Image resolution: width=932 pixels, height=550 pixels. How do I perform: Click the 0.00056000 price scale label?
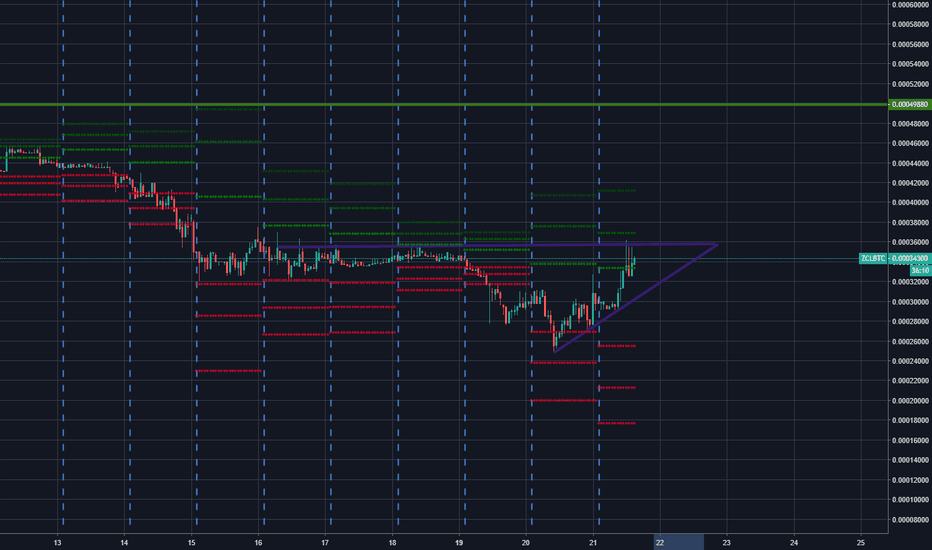click(911, 45)
